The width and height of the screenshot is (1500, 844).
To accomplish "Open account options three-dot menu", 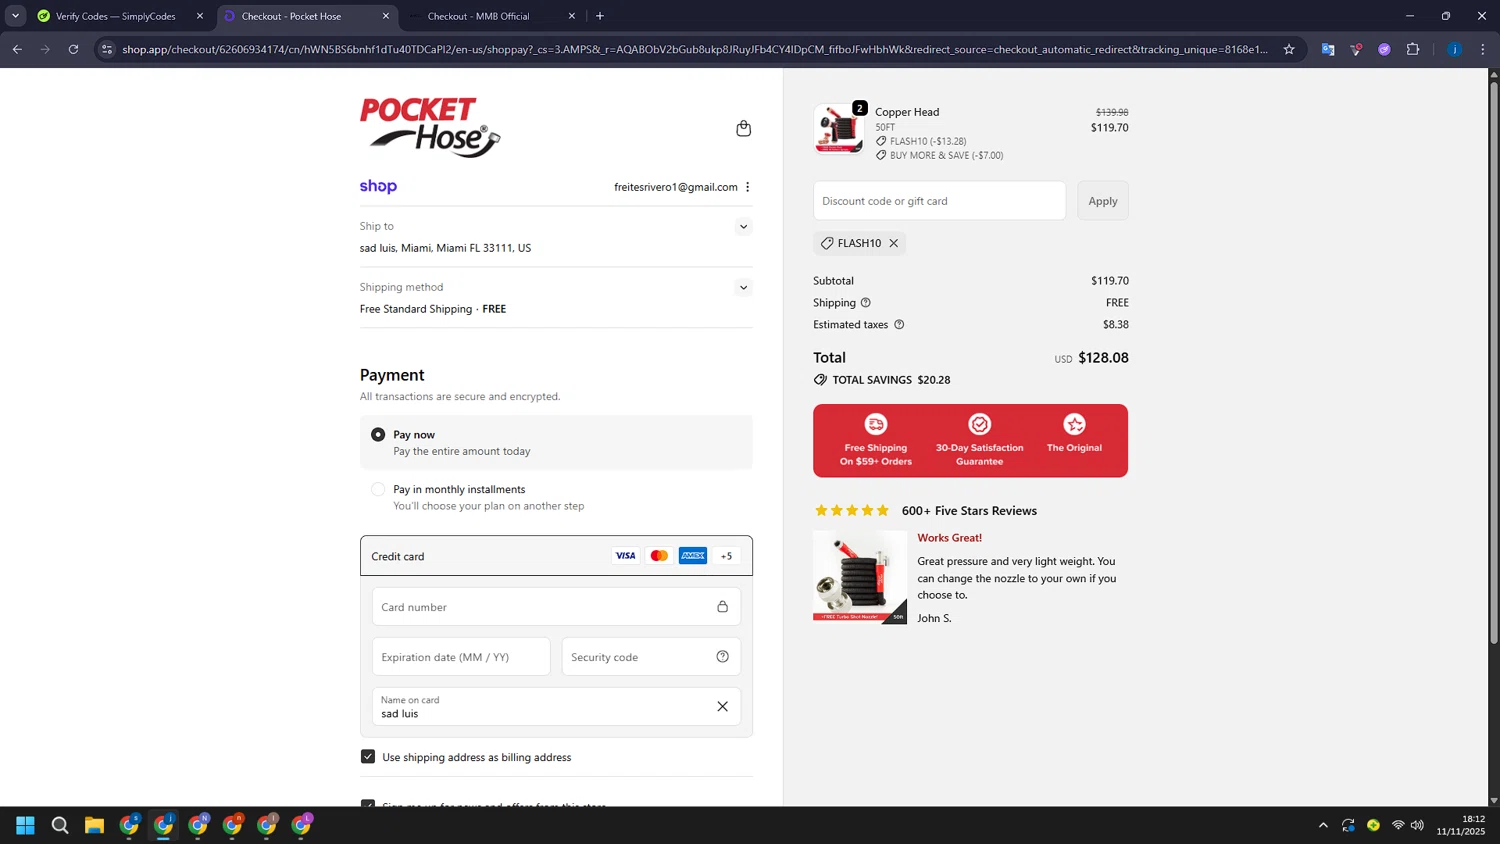I will coord(747,187).
